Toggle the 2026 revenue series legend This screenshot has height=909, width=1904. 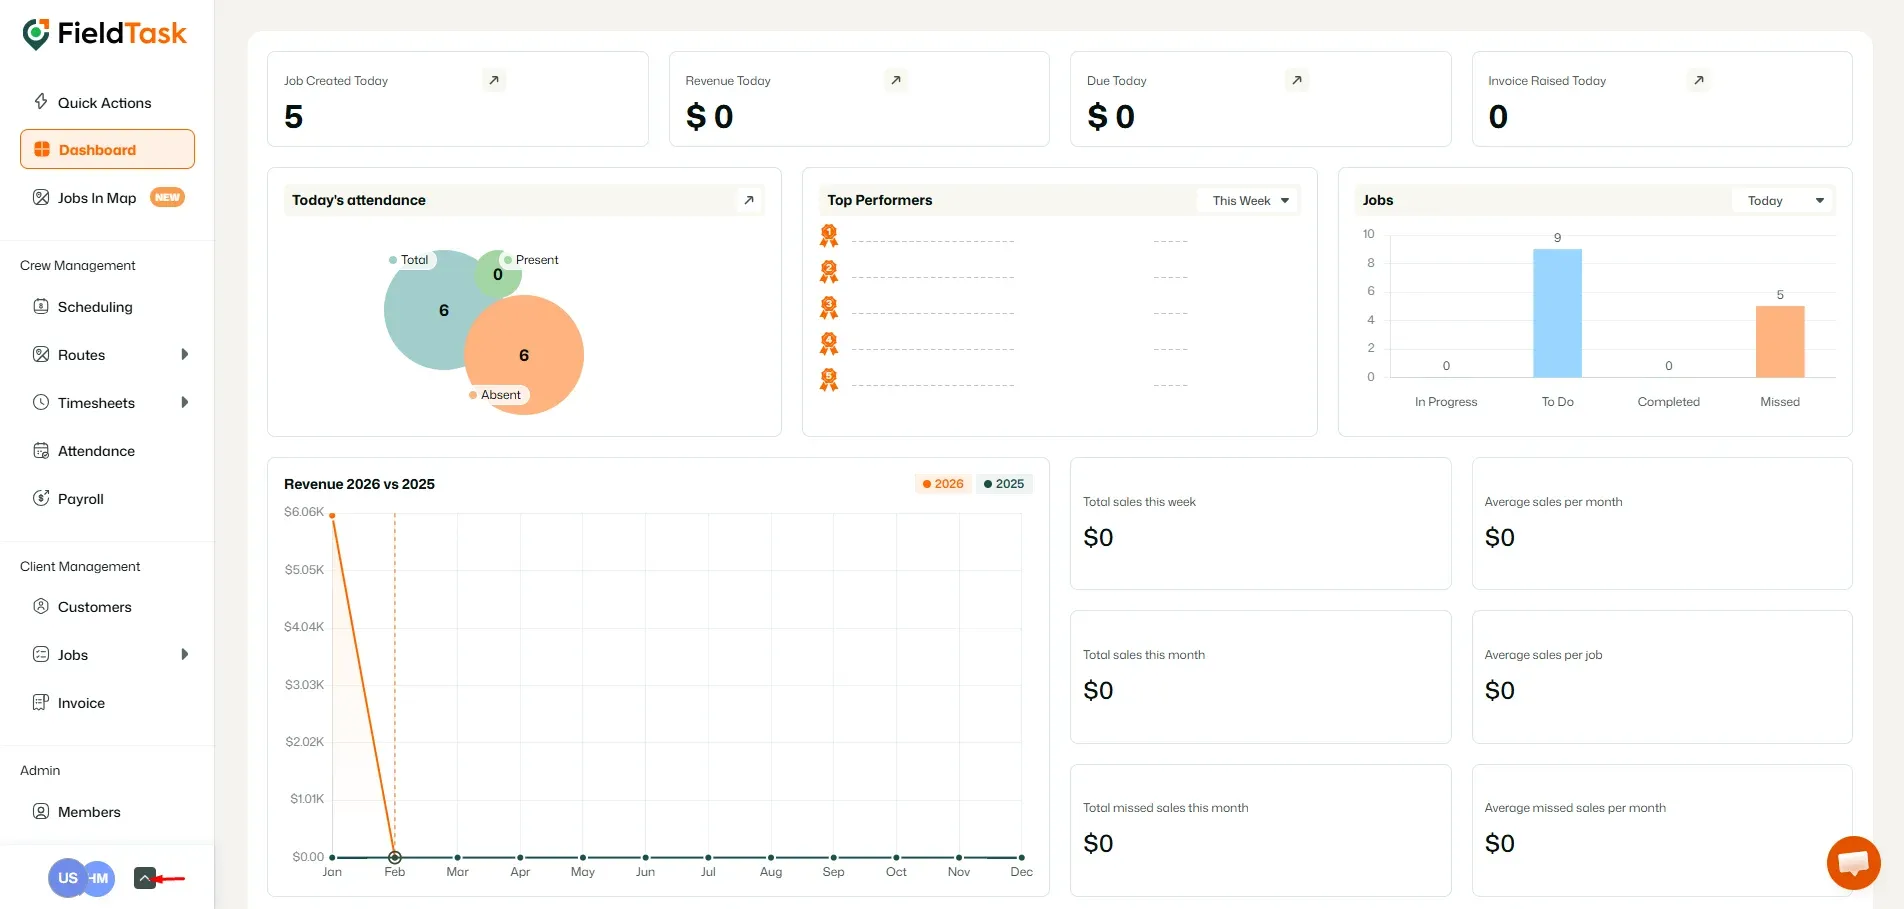tap(943, 484)
